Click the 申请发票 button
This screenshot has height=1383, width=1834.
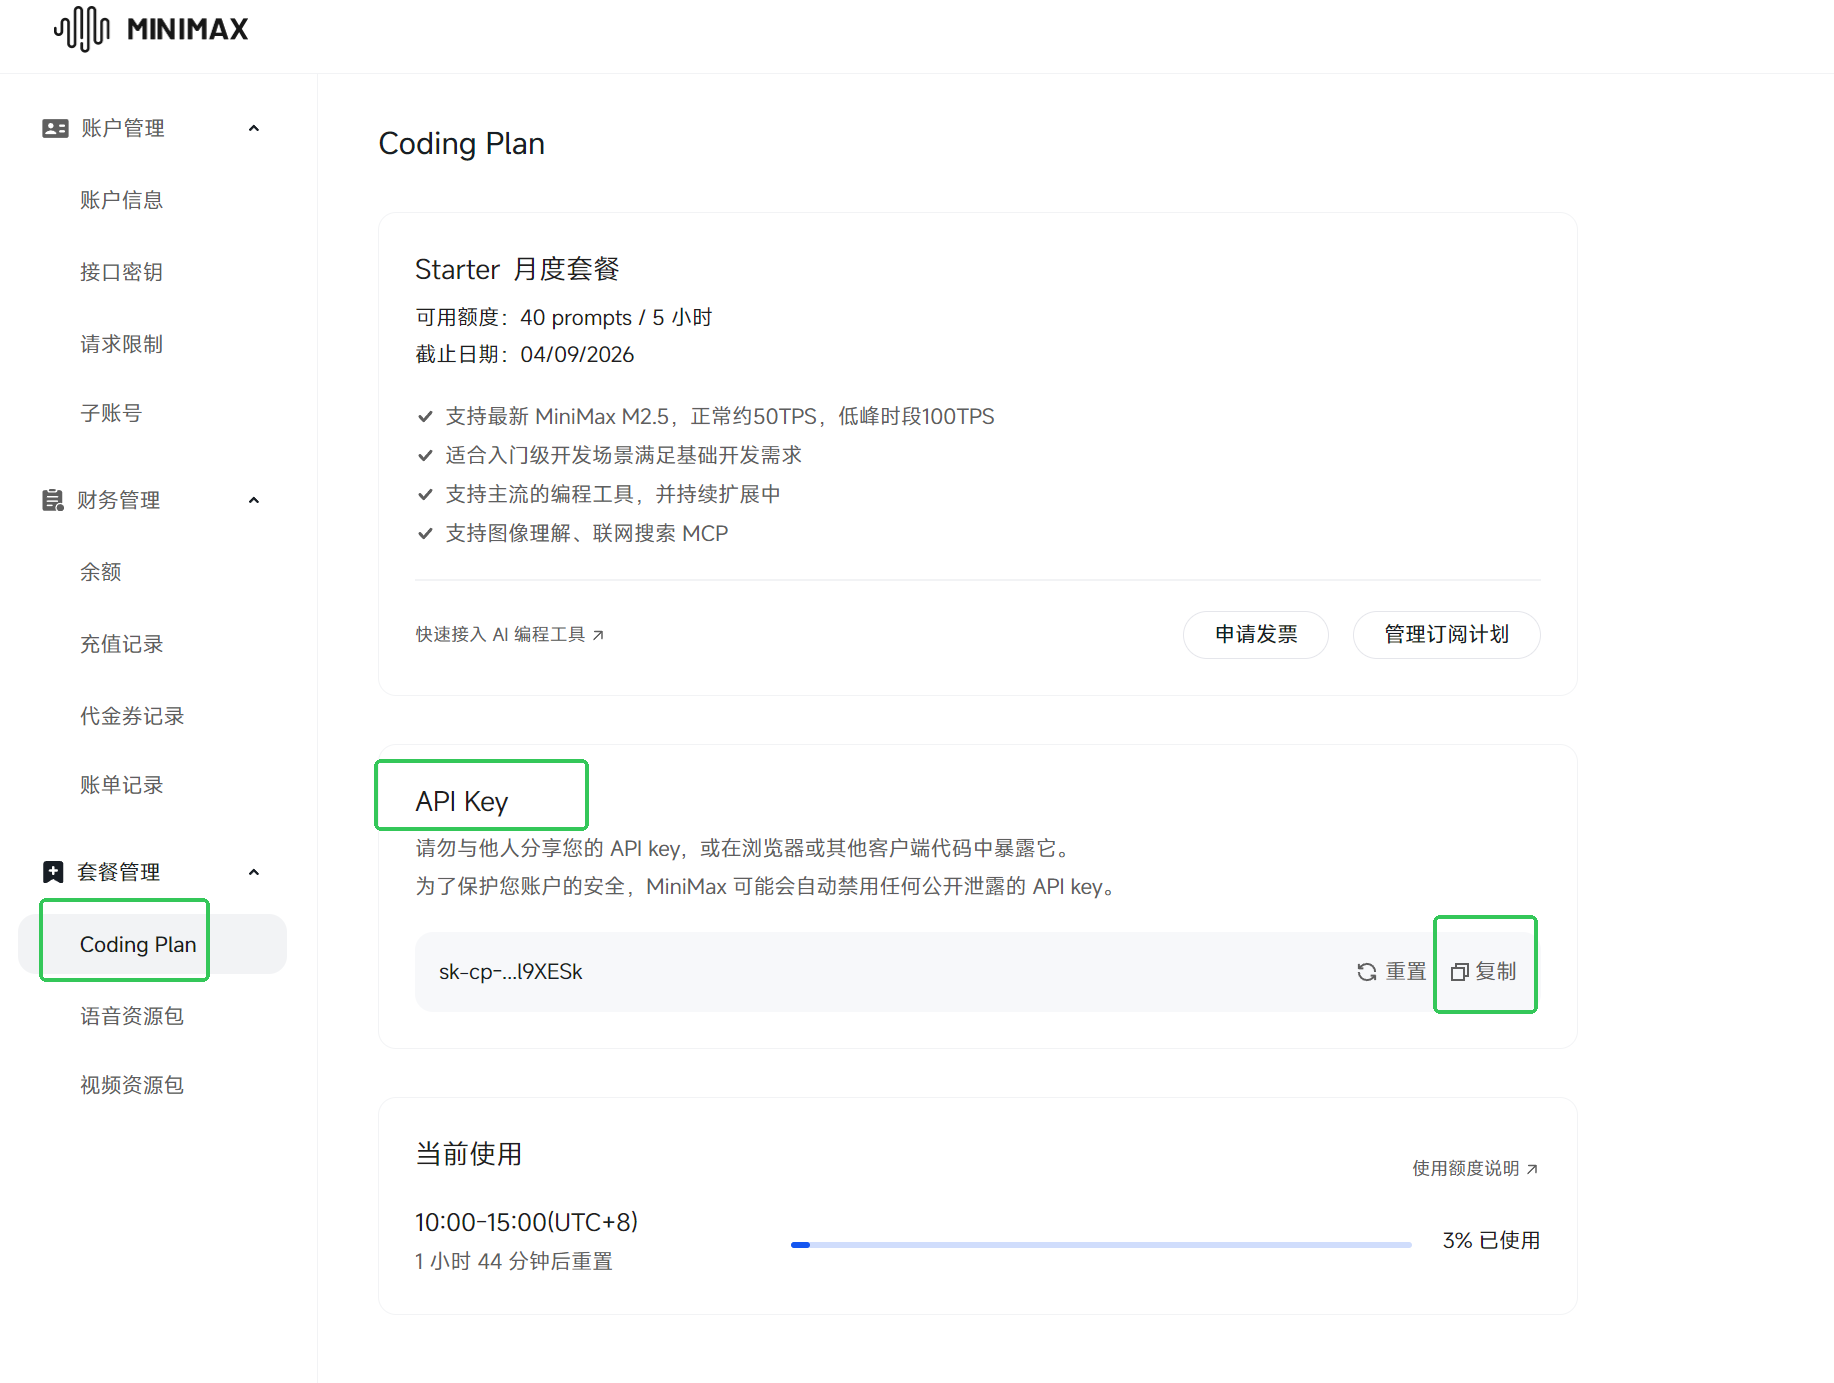point(1256,635)
